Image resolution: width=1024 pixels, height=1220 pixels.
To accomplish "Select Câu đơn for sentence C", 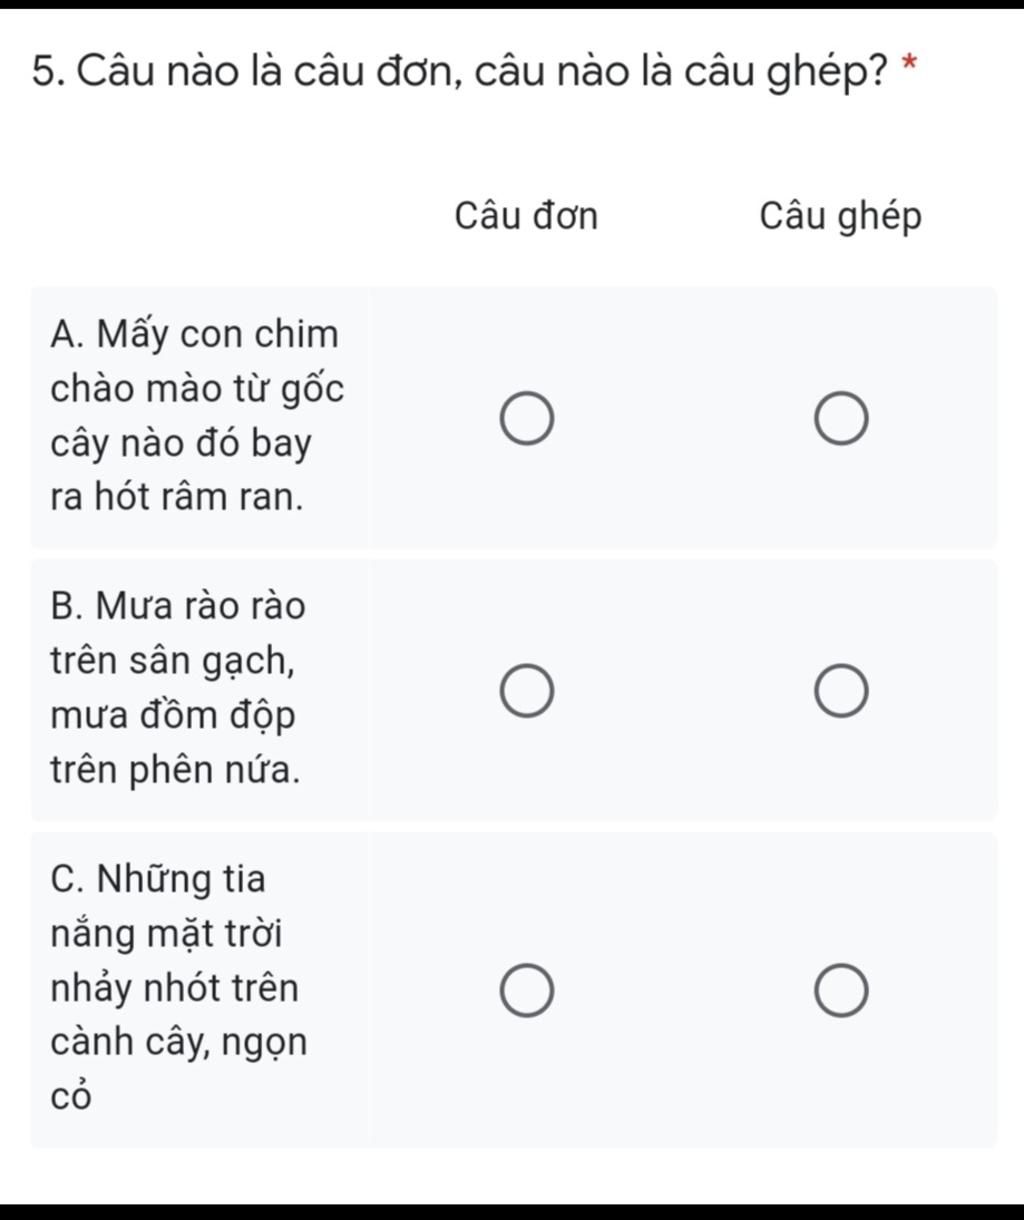I will [x=527, y=991].
